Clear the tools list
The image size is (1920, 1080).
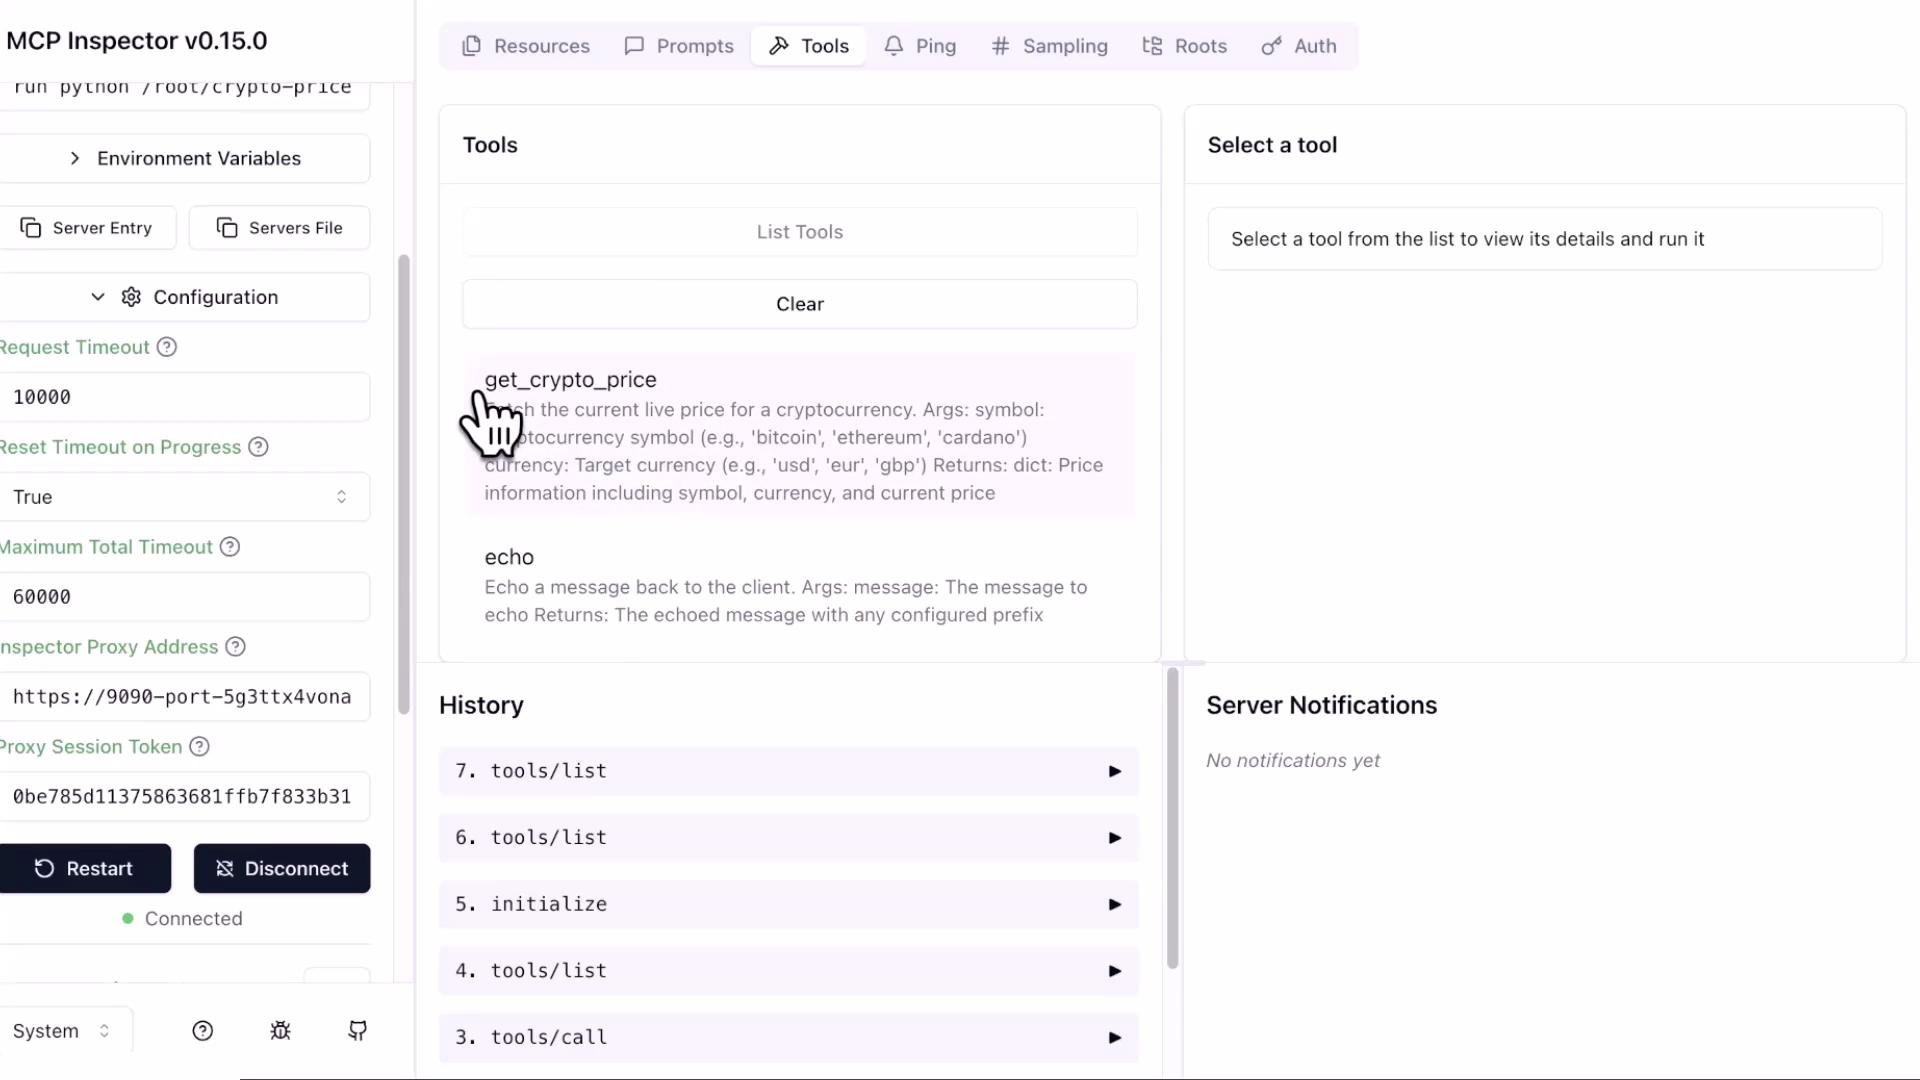tap(800, 304)
